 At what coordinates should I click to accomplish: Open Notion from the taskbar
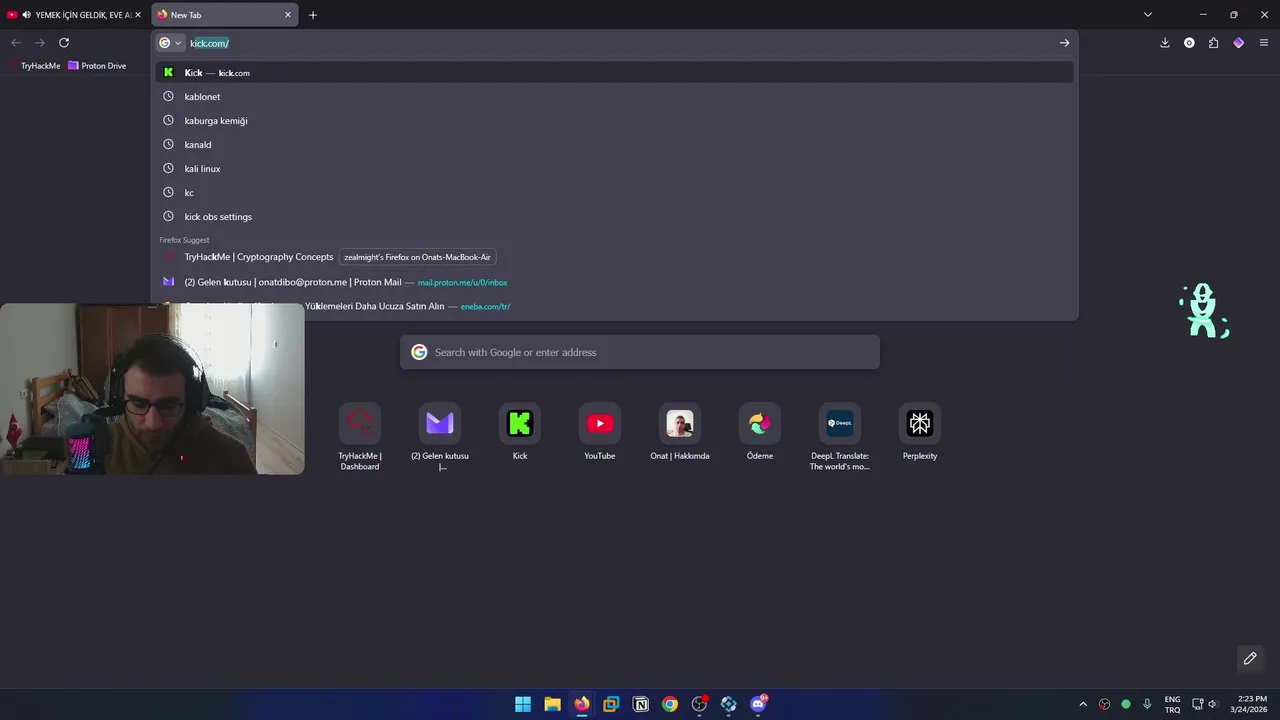pyautogui.click(x=641, y=704)
